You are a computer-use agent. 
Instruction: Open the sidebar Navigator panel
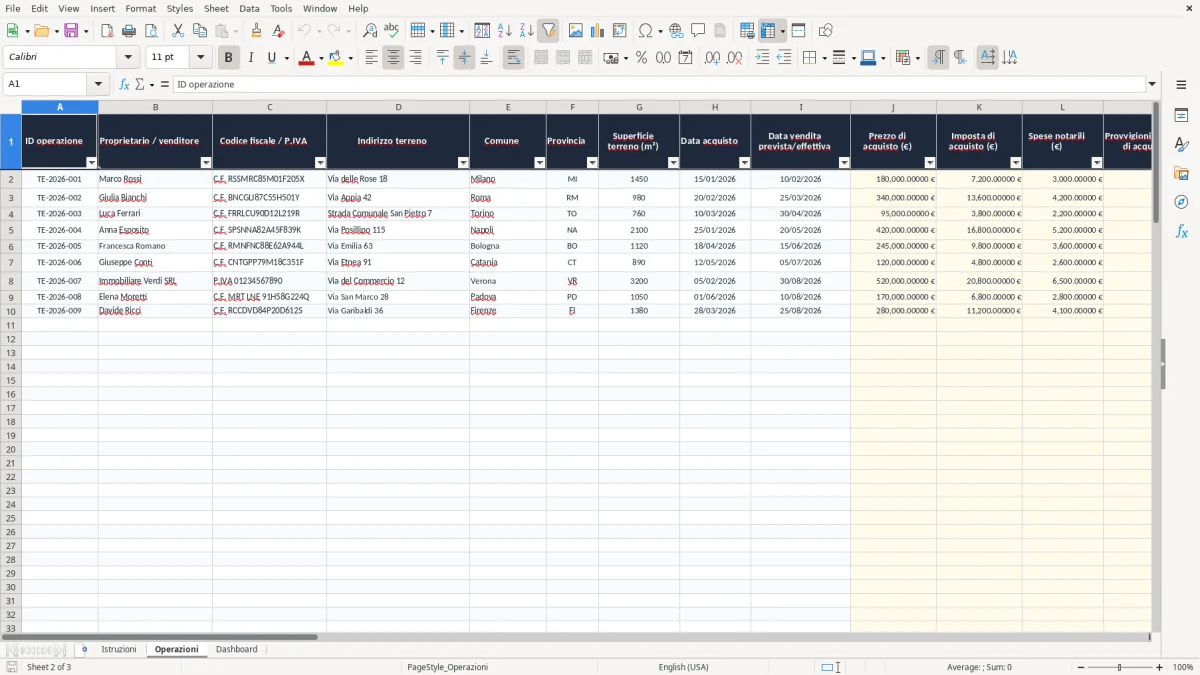click(1181, 202)
